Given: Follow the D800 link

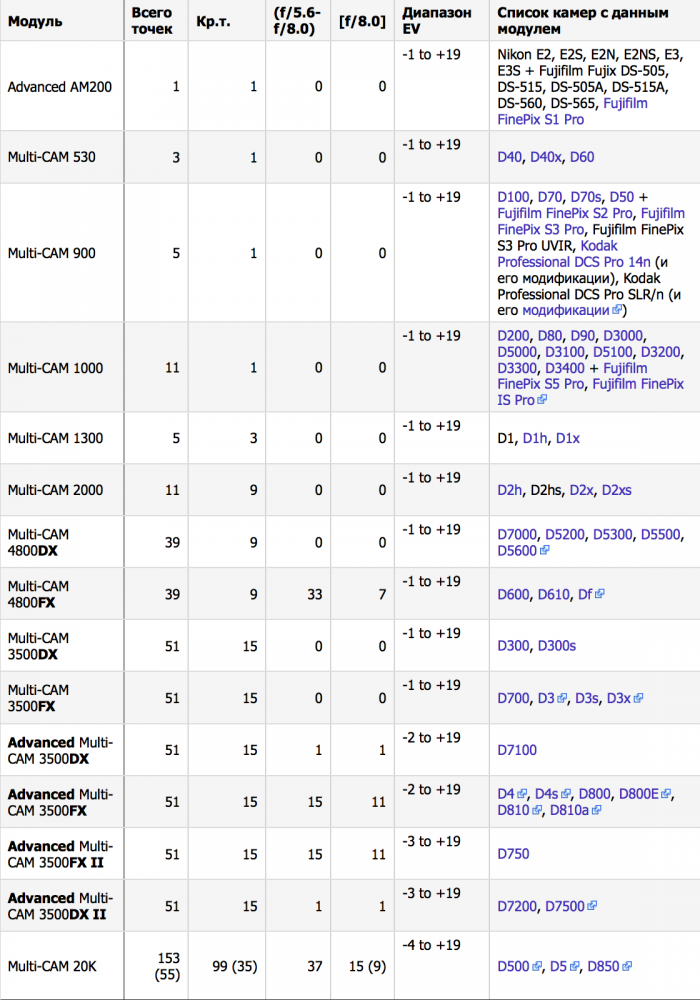Looking at the screenshot, I should tap(595, 794).
